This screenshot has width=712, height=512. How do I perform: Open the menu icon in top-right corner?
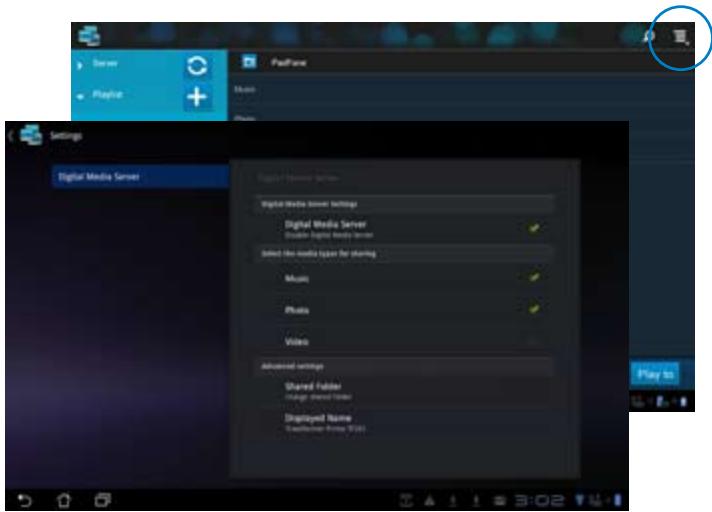coord(681,37)
